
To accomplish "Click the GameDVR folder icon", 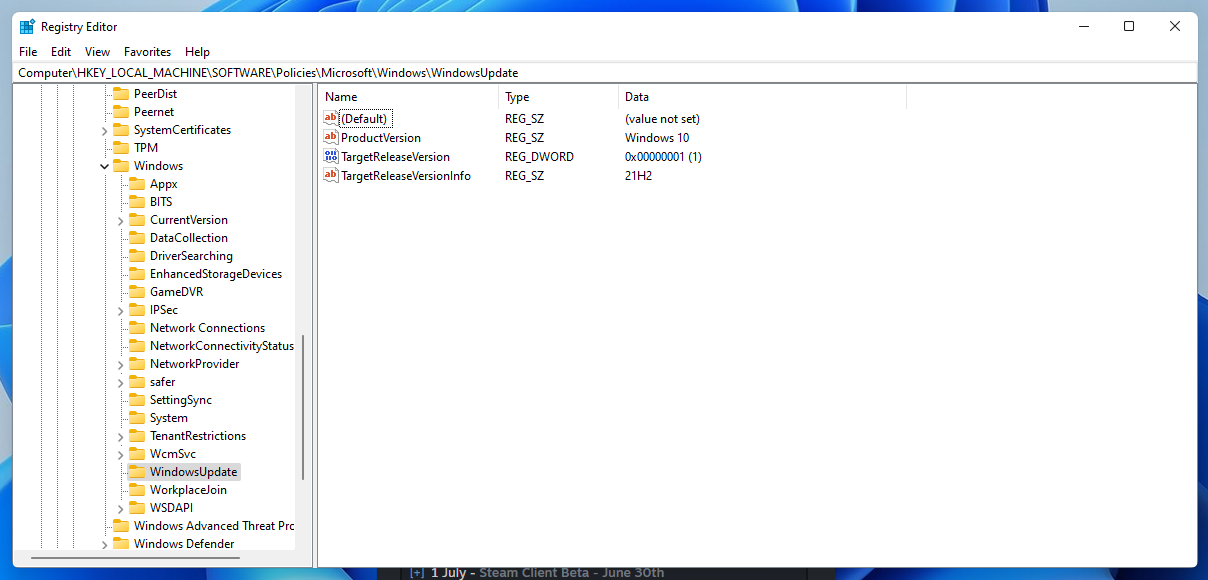I will pos(137,292).
